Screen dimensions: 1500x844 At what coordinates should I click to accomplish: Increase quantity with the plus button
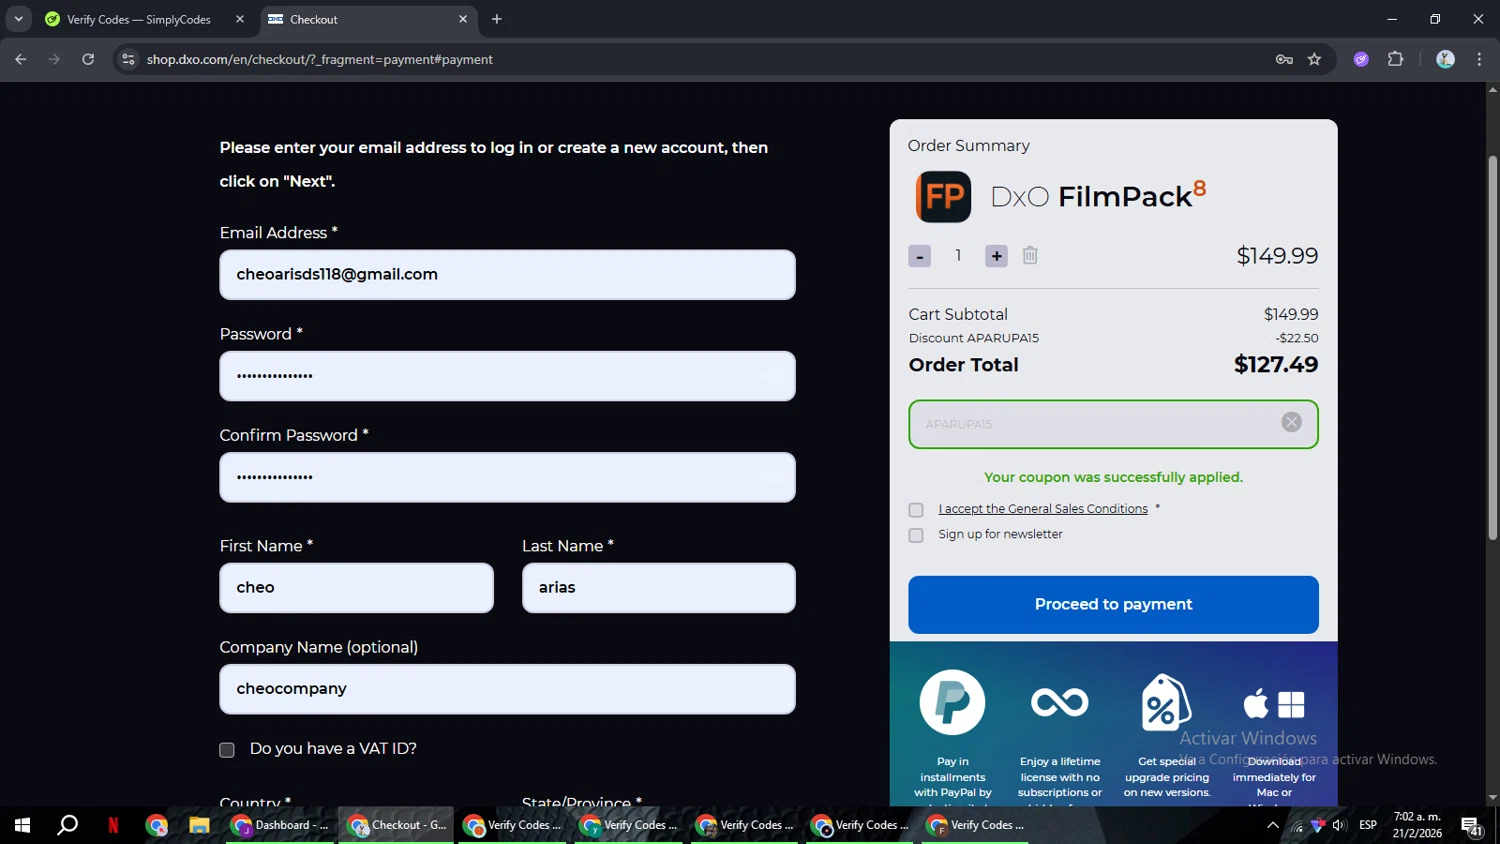pyautogui.click(x=996, y=256)
